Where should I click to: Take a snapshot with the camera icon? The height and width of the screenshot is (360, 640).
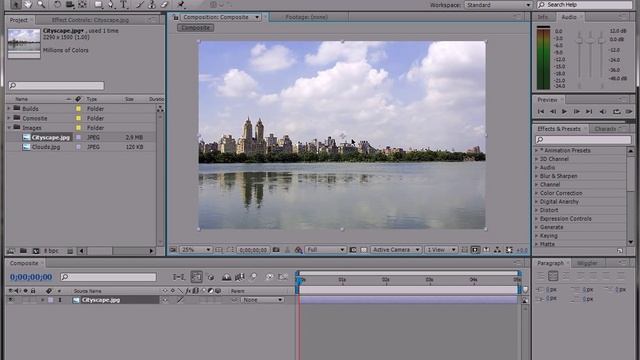point(276,249)
